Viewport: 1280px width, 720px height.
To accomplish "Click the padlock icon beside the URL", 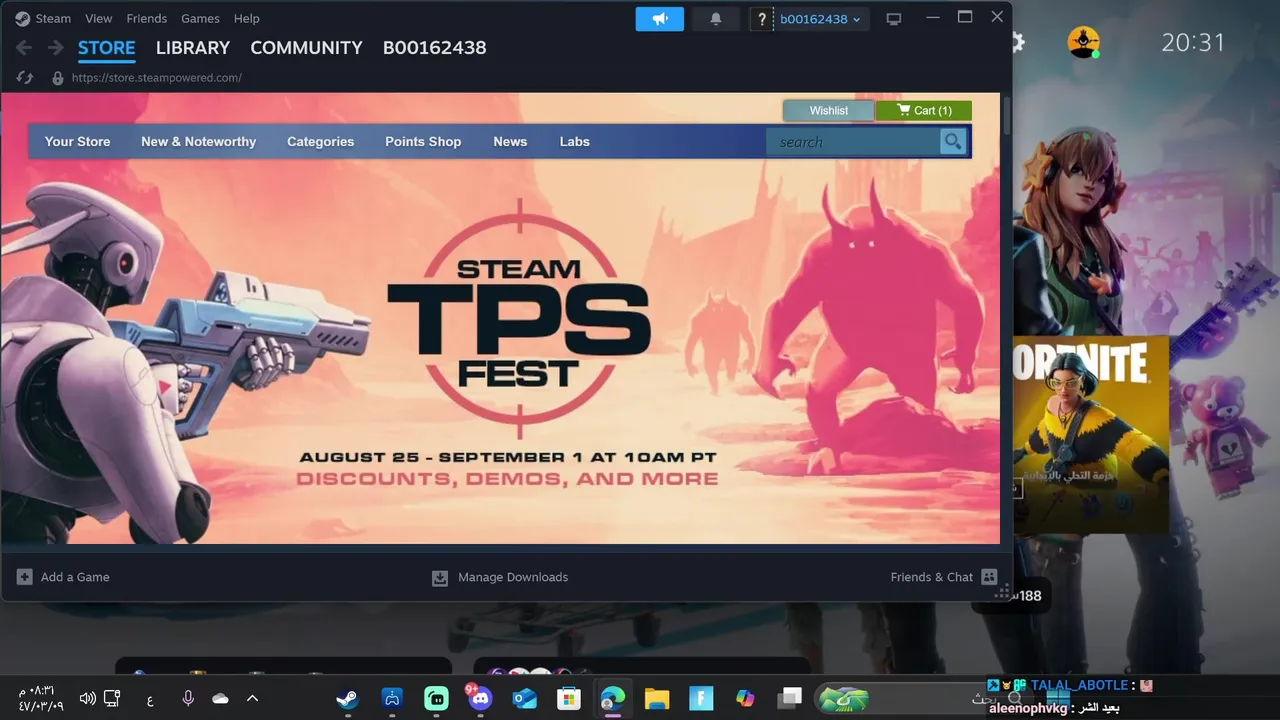I will coord(57,77).
